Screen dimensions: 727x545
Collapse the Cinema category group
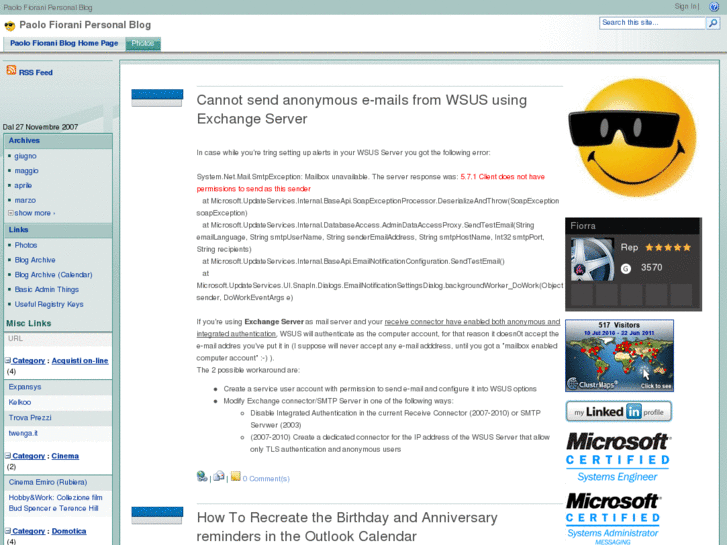8,456
